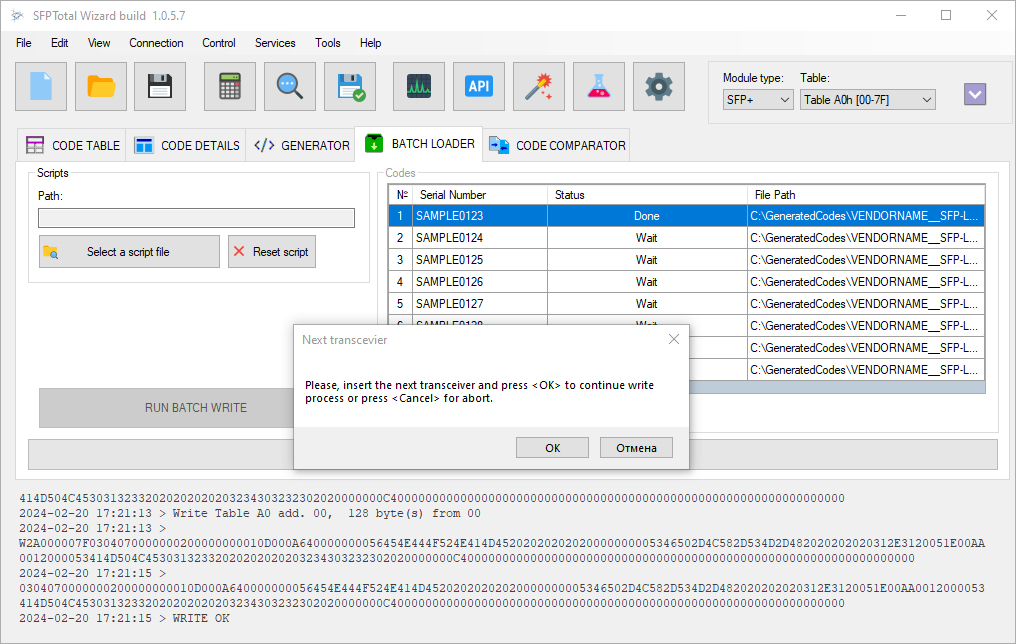The image size is (1016, 644).
Task: Close the Next transceiver dialog
Action: pos(674,339)
